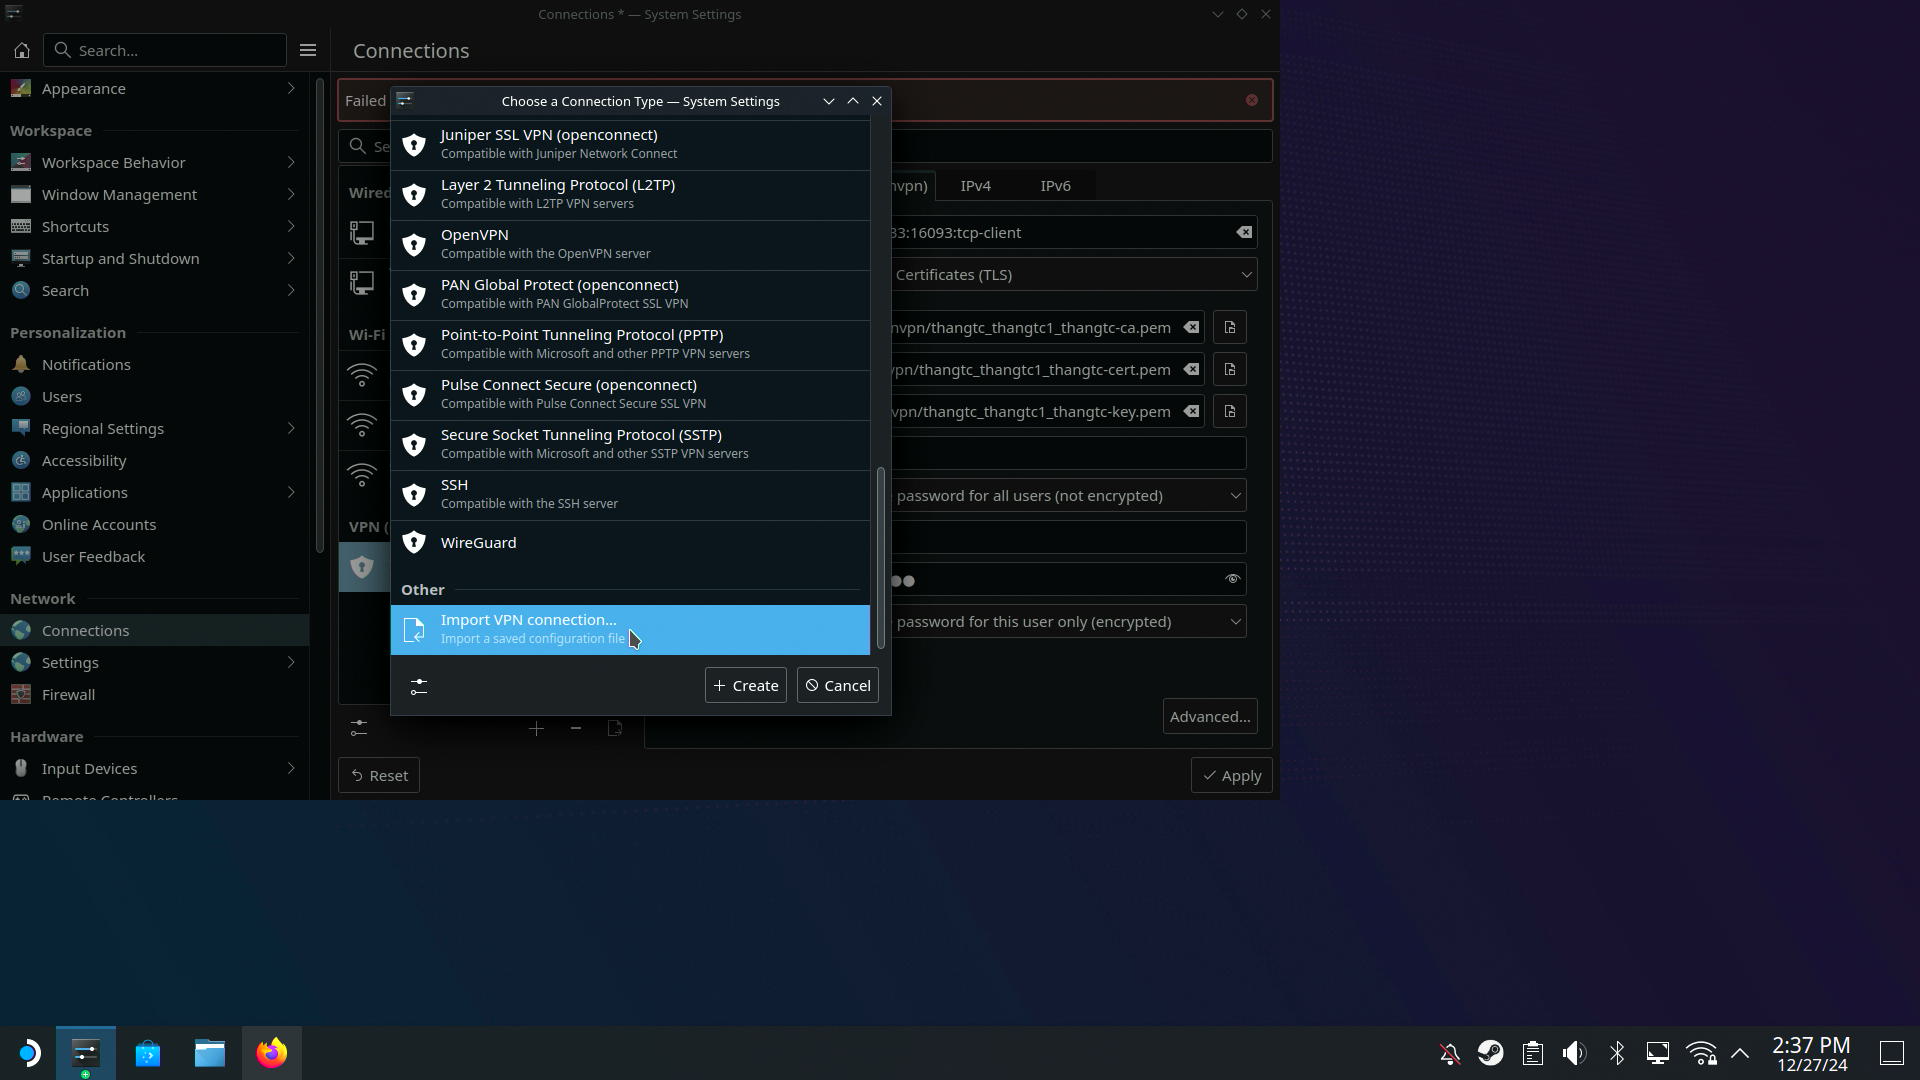Apply the connection changes

[1231, 775]
